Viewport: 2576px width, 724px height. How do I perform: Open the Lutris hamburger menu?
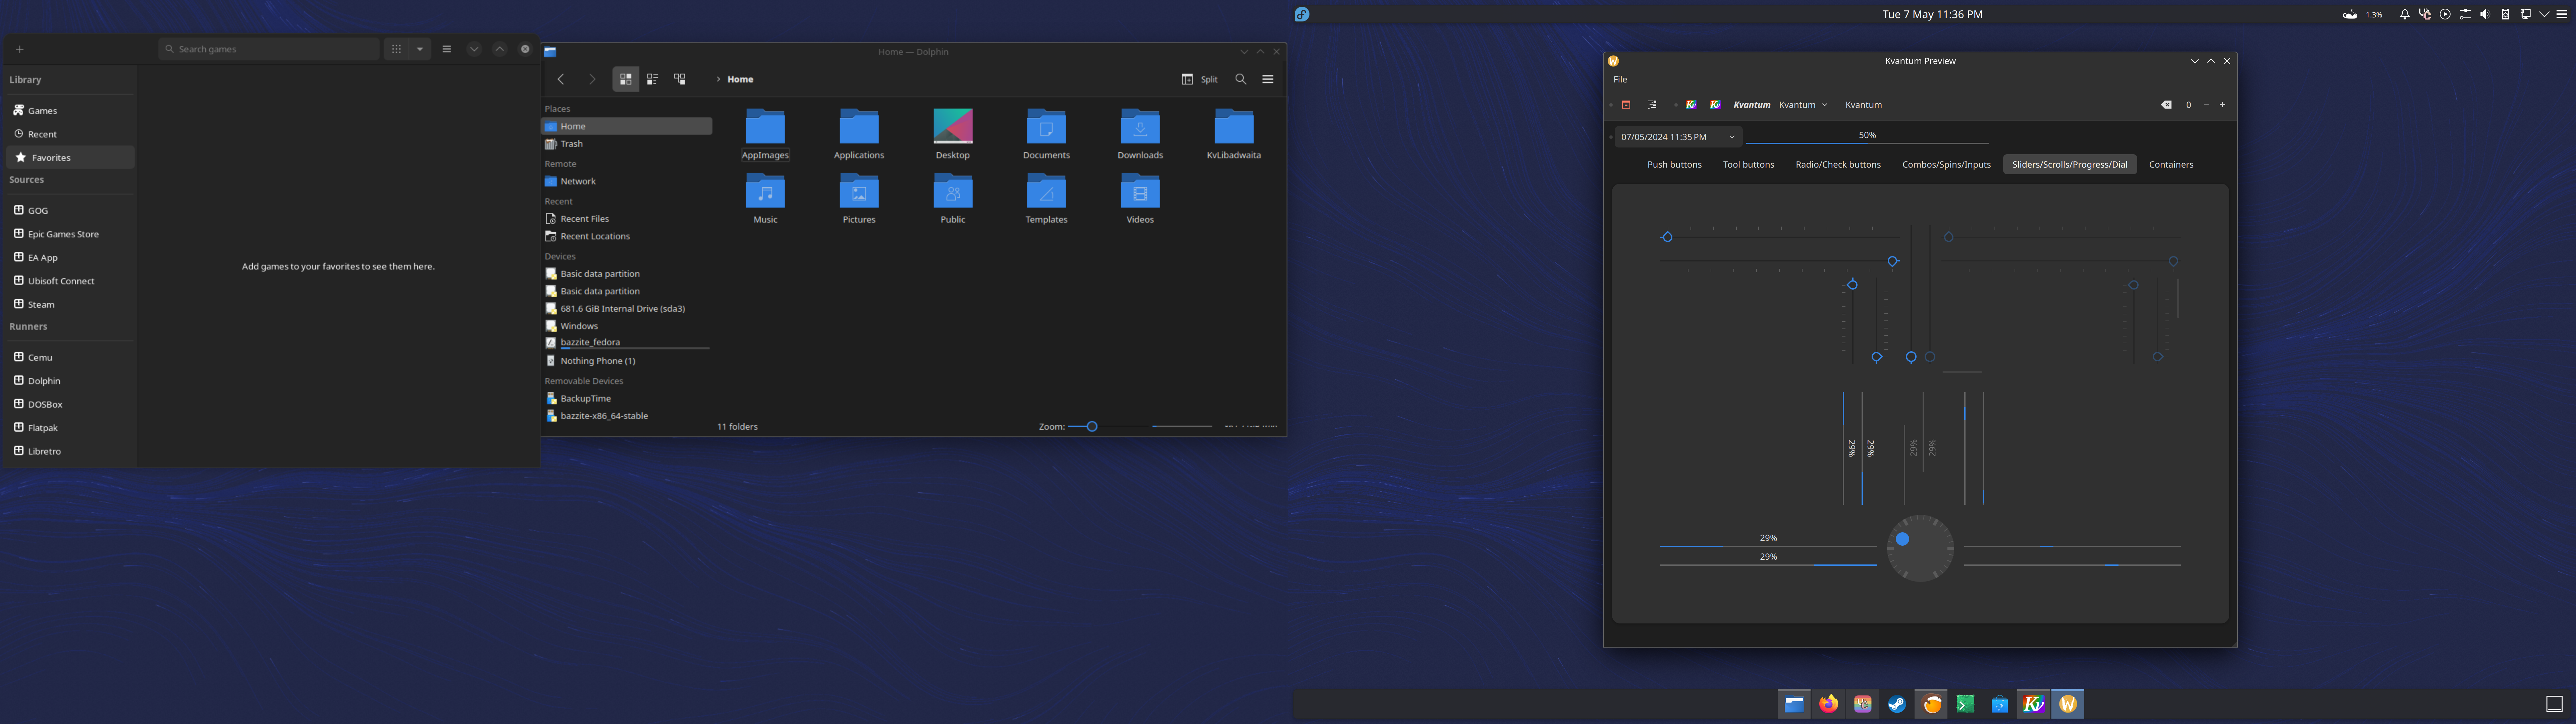point(447,49)
